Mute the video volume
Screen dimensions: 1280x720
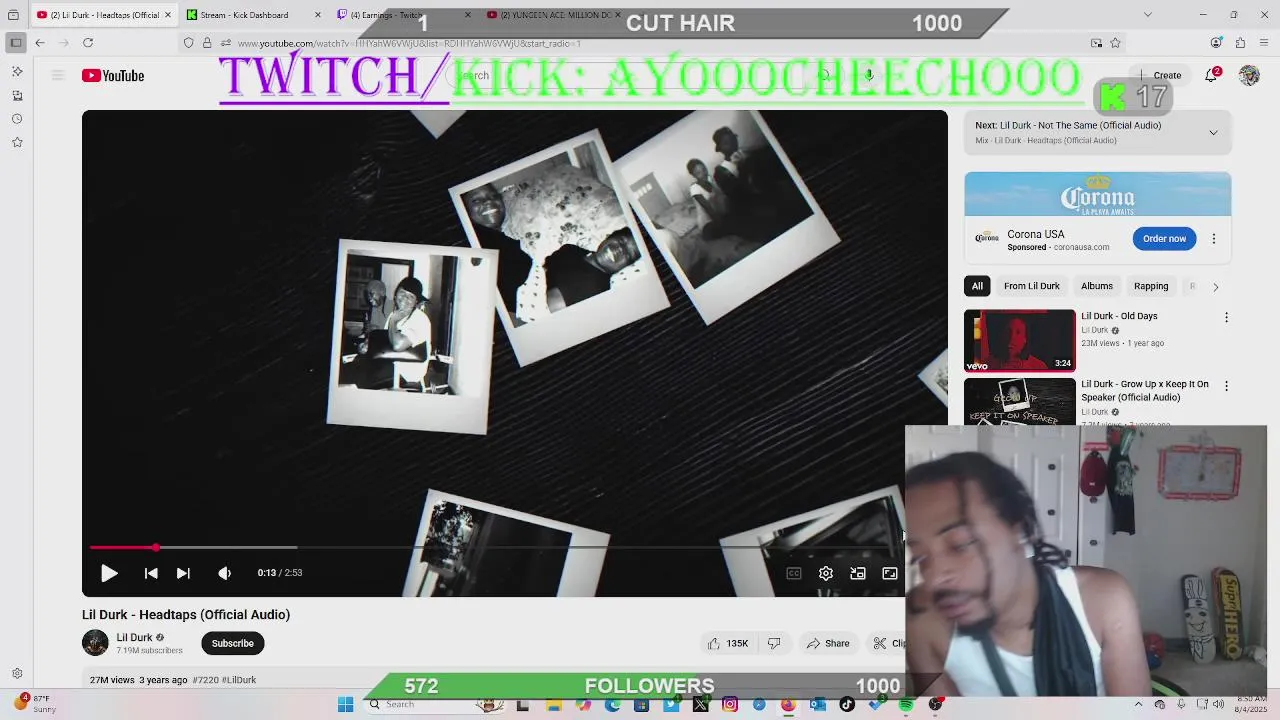(224, 573)
